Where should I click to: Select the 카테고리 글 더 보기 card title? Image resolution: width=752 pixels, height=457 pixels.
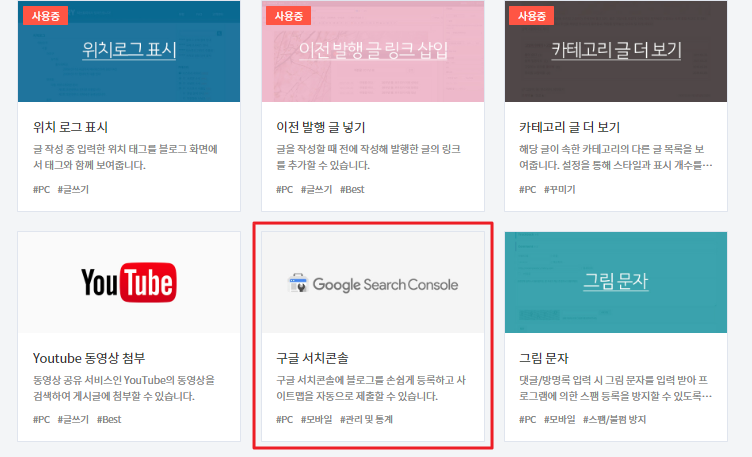(569, 127)
